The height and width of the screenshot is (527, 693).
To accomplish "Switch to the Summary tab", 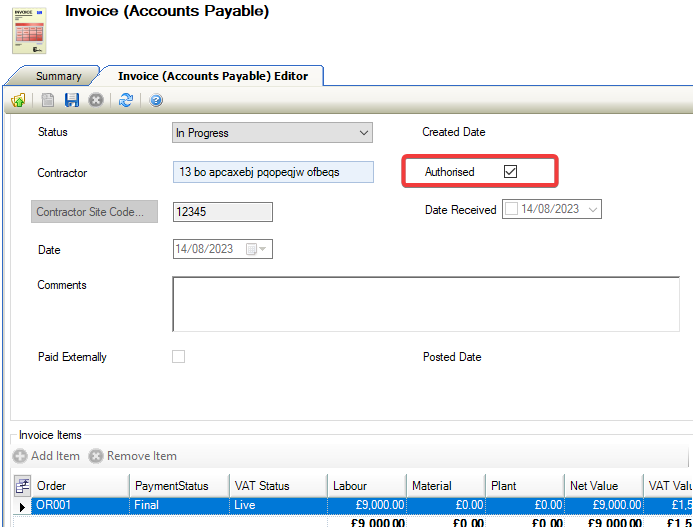I will (58, 76).
